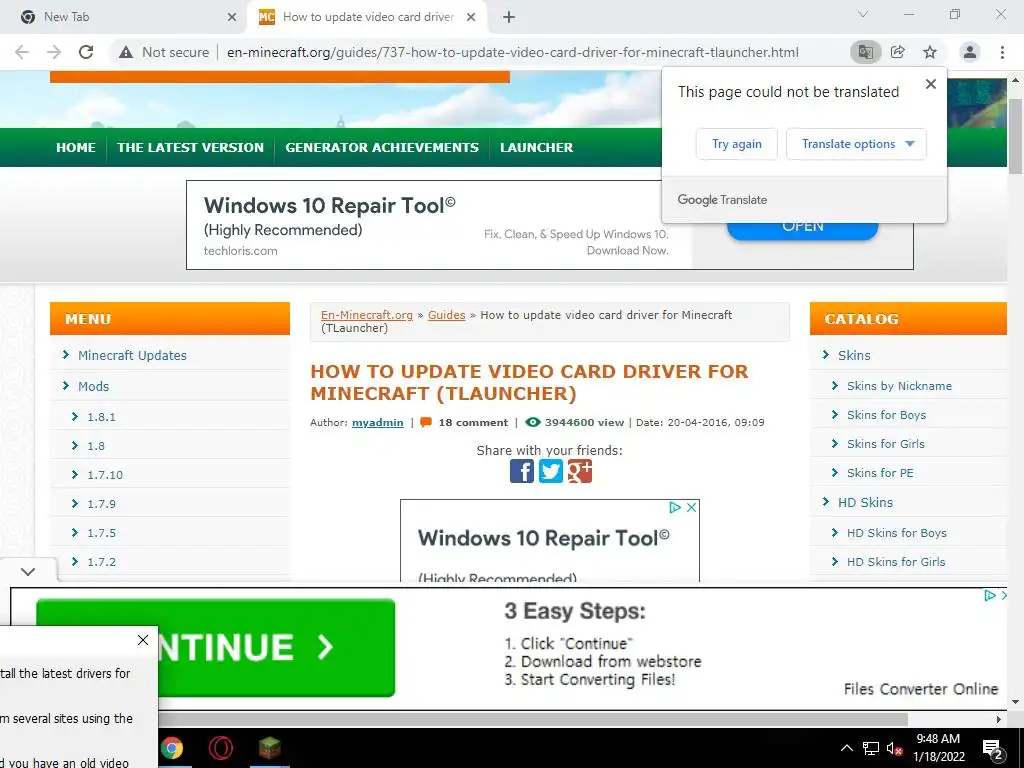Image resolution: width=1024 pixels, height=768 pixels.
Task: Open the Chrome profile avatar icon
Action: pos(970,52)
